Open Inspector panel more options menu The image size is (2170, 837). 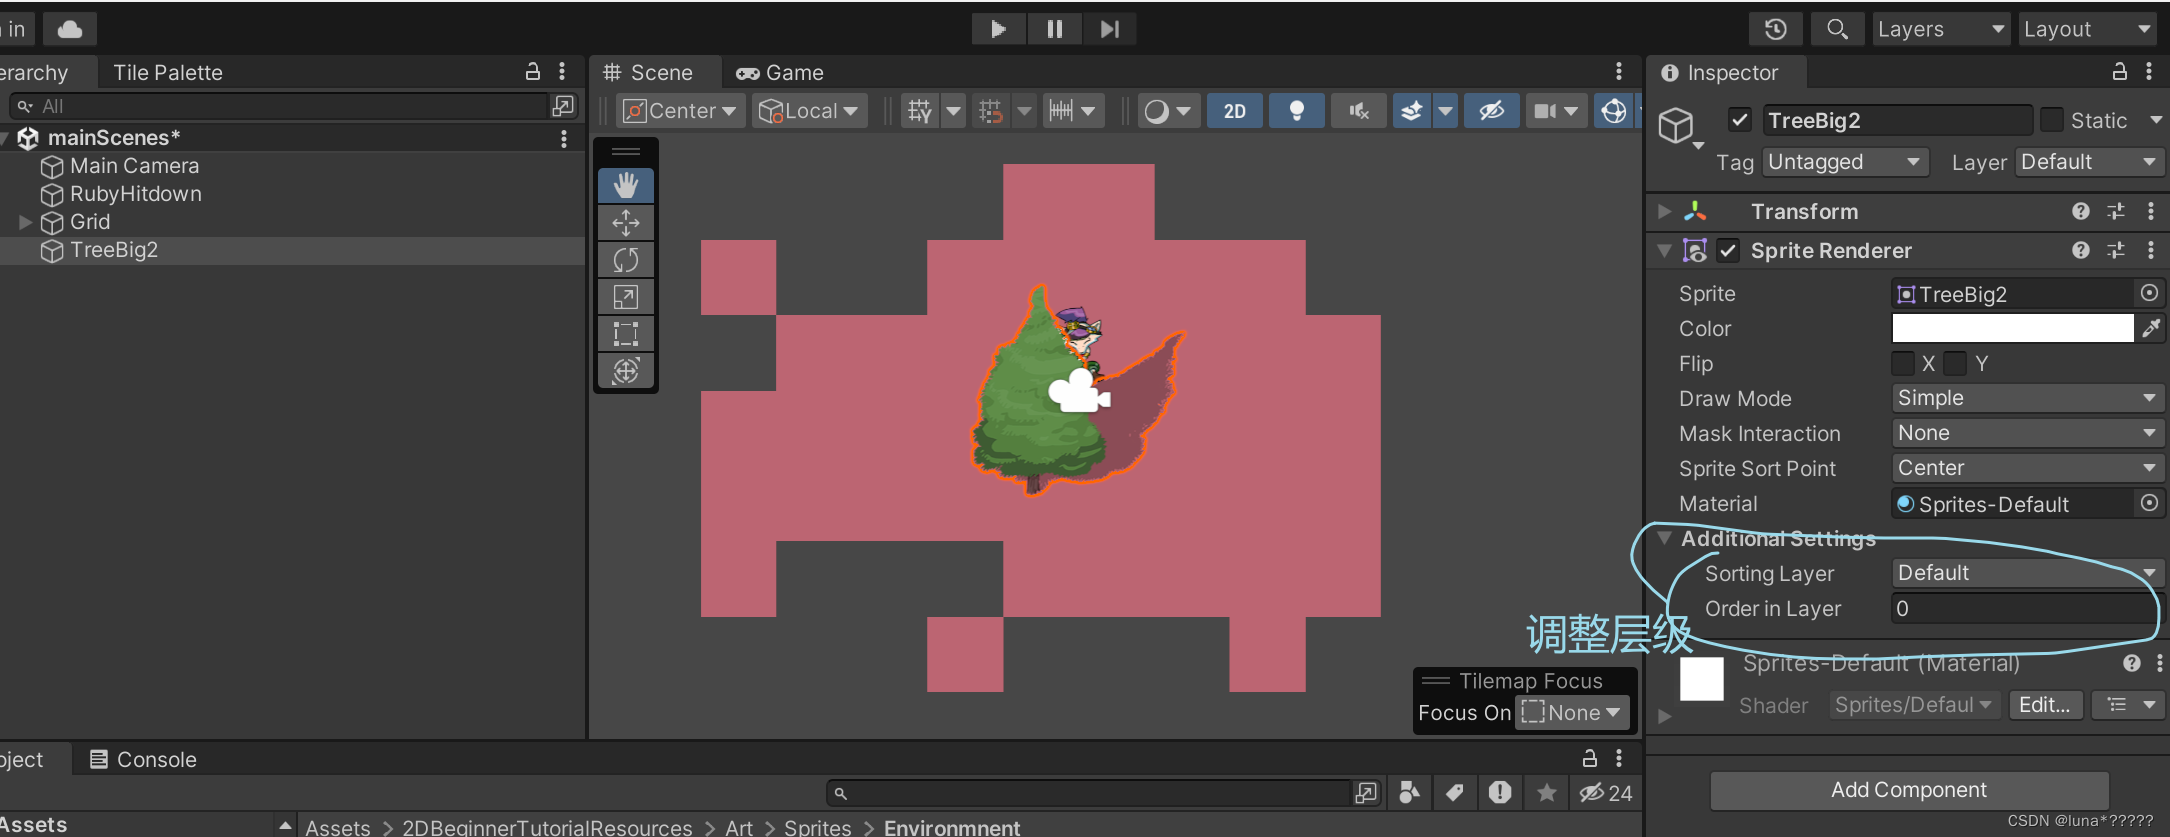pyautogui.click(x=2149, y=72)
